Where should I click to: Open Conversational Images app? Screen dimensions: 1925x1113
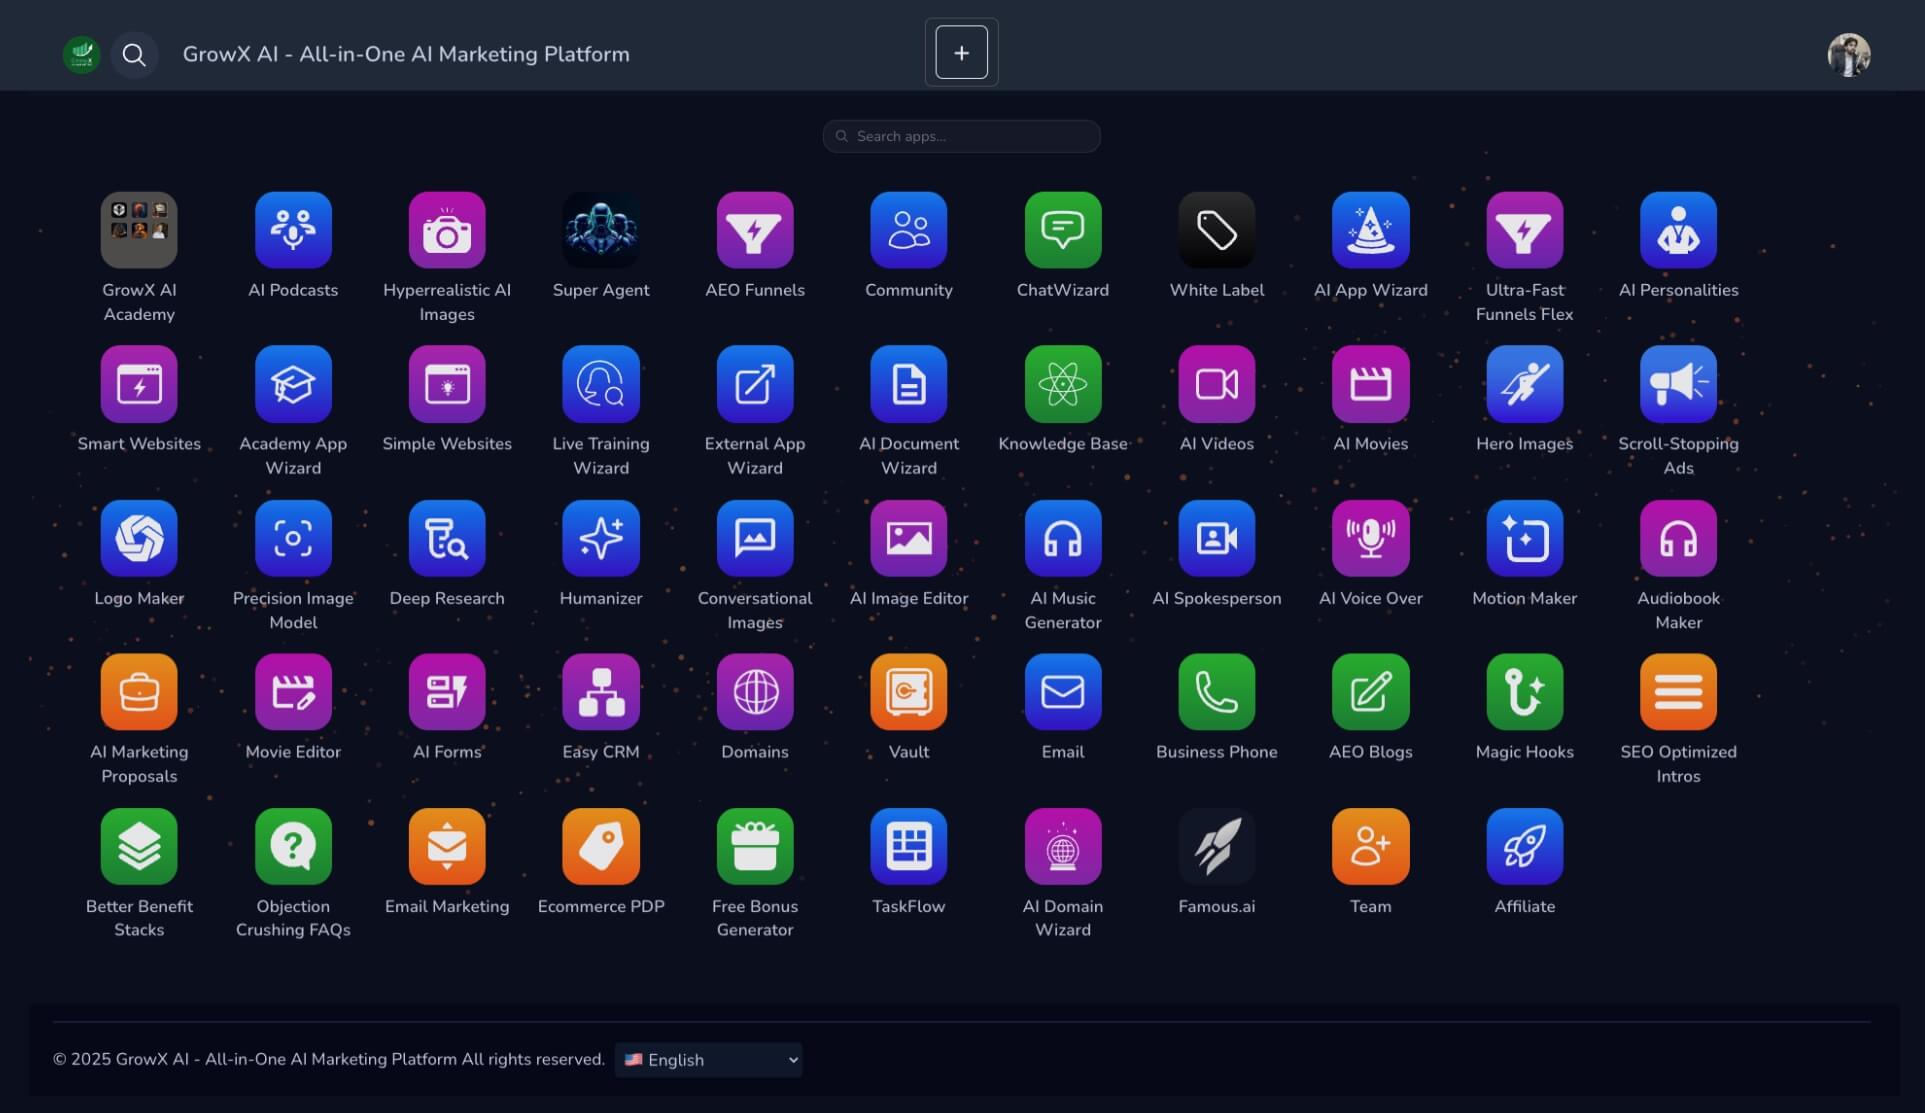coord(755,538)
